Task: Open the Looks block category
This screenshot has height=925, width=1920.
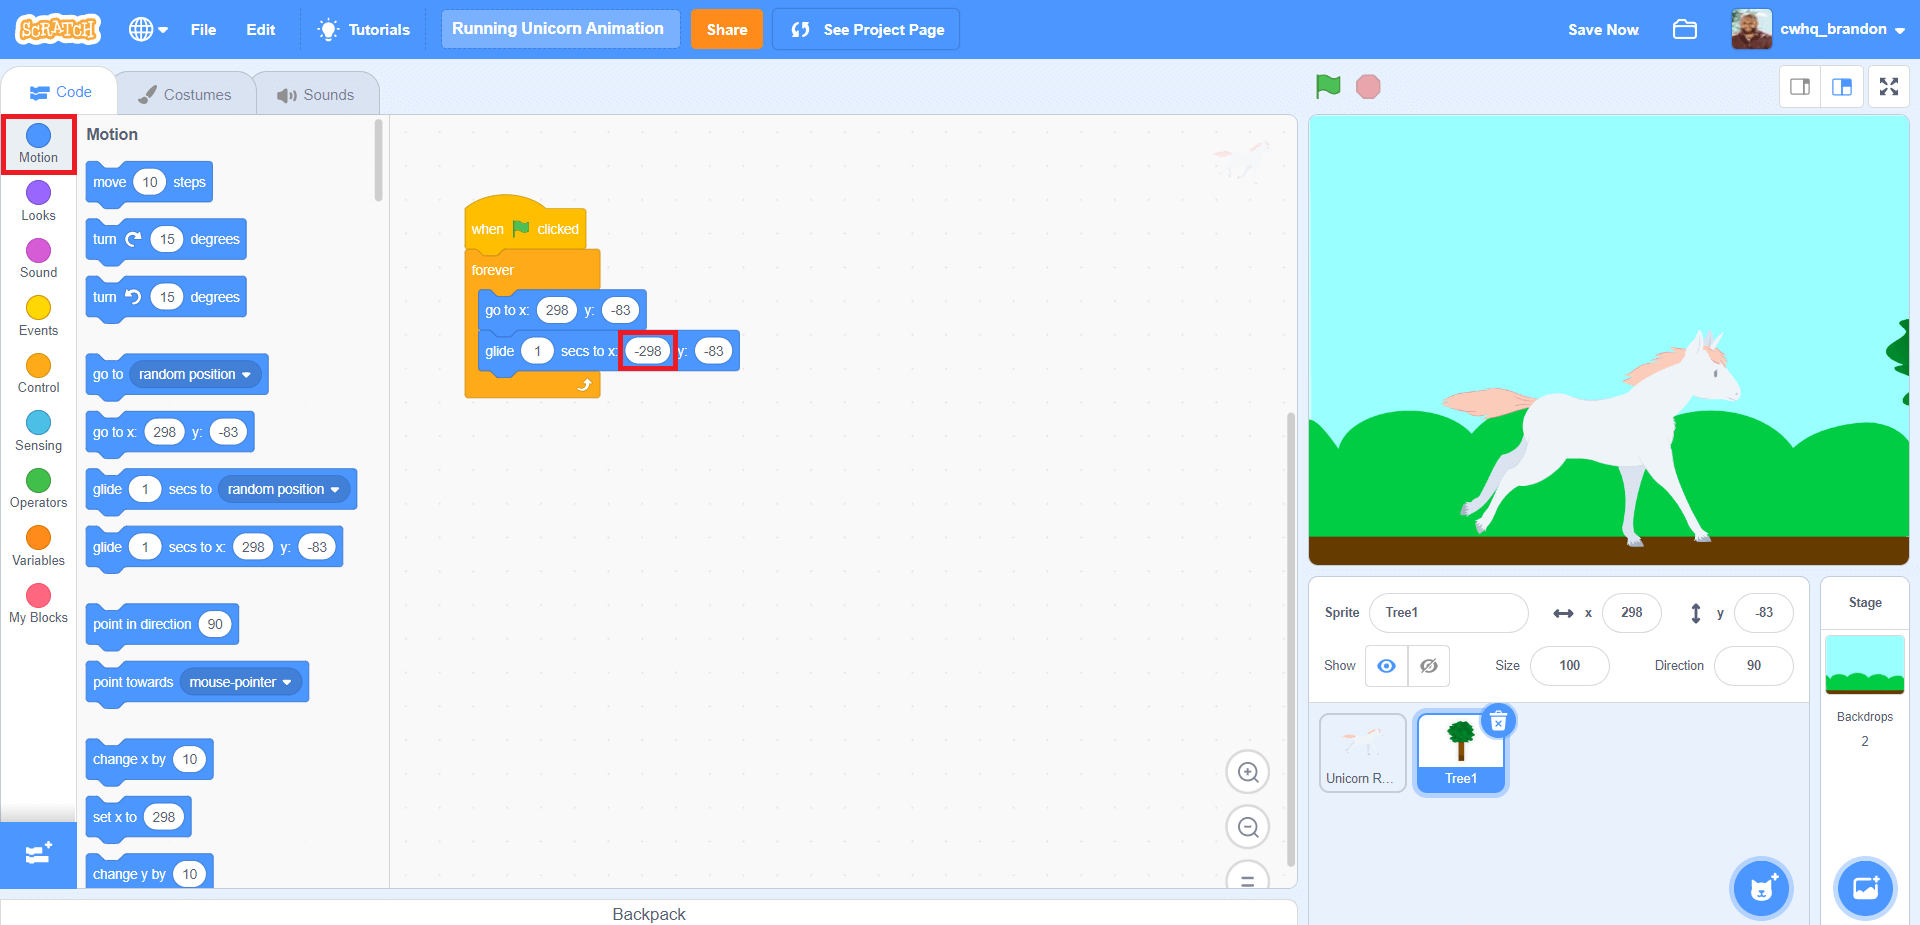Action: 38,200
